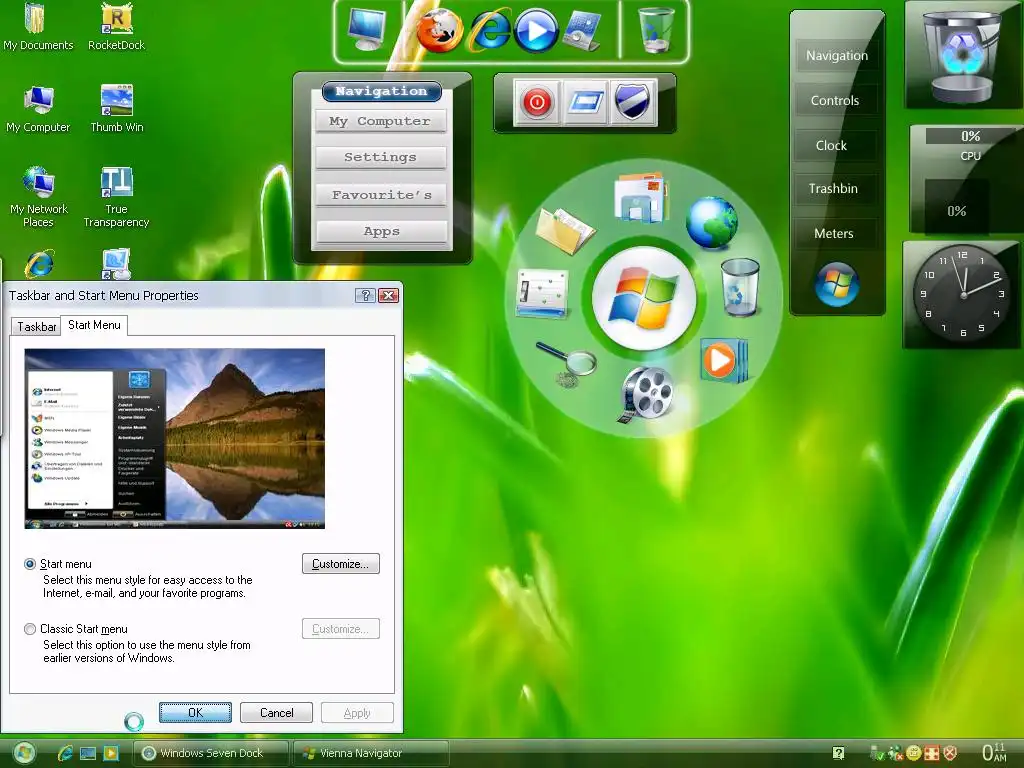Open the My Computer desktop icon

pyautogui.click(x=38, y=108)
